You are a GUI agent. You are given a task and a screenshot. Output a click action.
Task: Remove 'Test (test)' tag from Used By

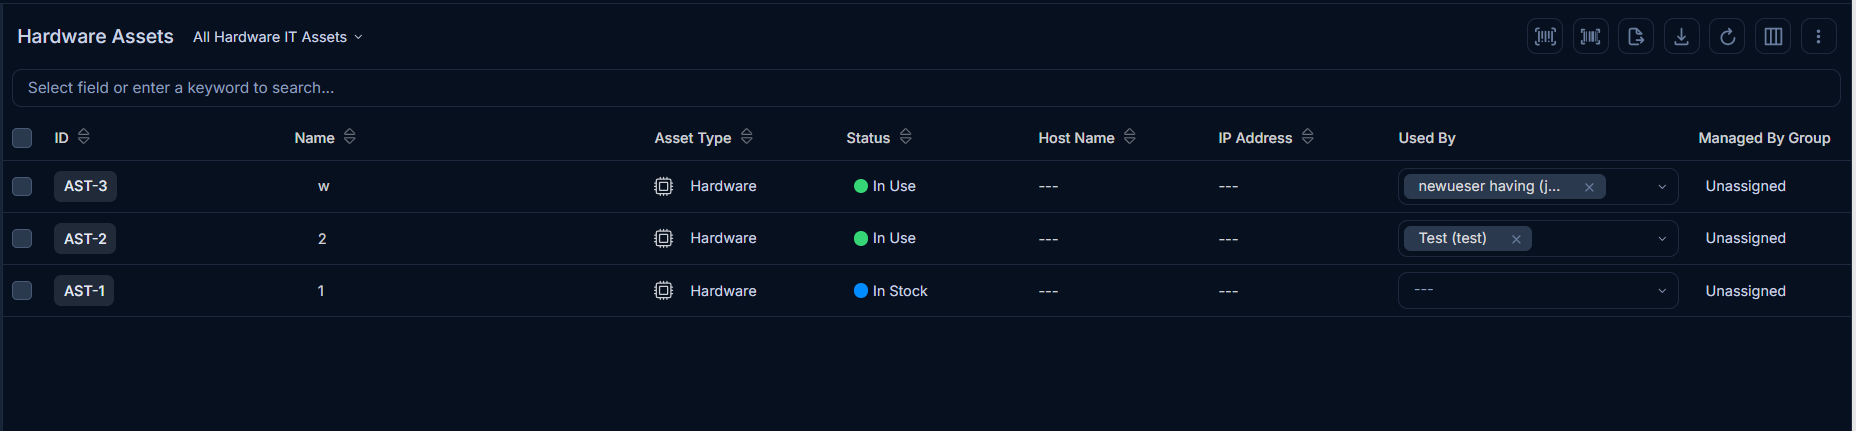[1516, 239]
